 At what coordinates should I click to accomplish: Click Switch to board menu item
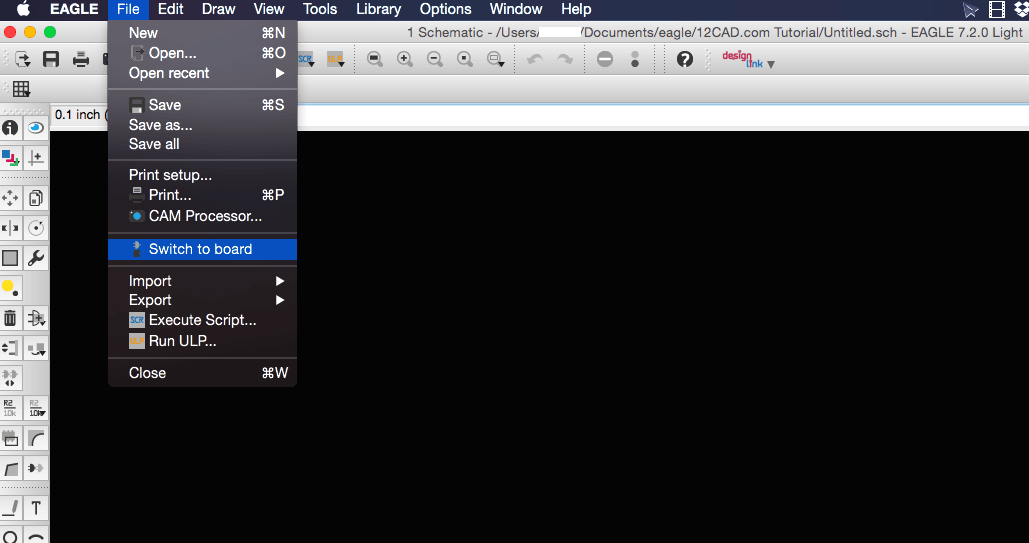coord(202,249)
